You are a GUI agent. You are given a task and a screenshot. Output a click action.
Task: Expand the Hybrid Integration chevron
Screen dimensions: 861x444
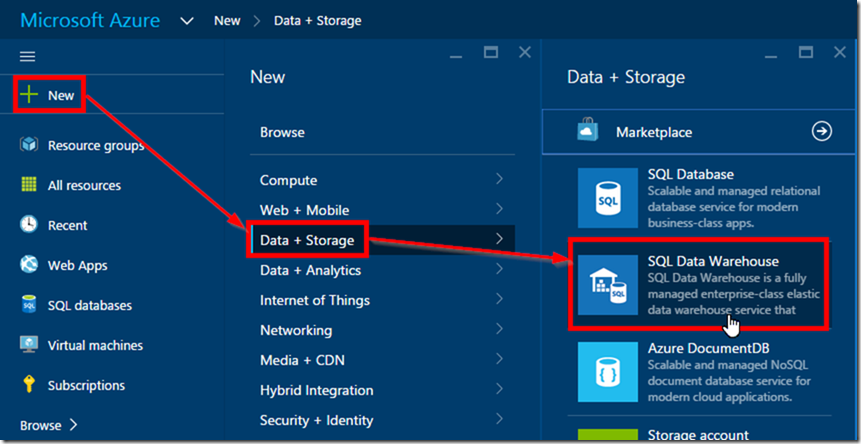click(499, 389)
